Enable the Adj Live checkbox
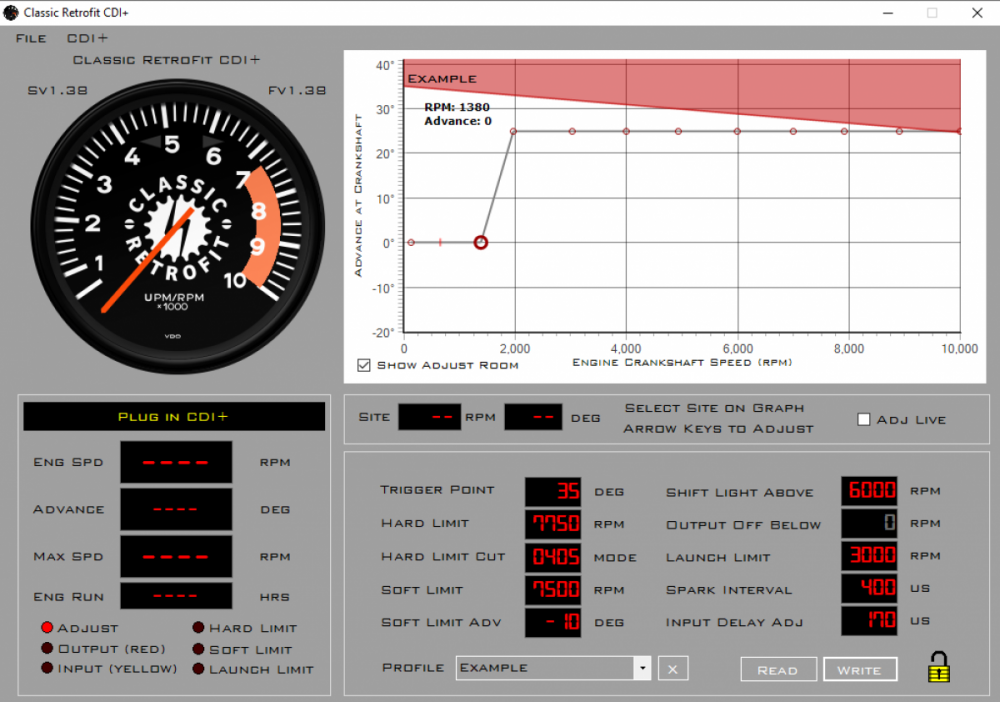Image resolution: width=1000 pixels, height=702 pixels. coord(864,420)
